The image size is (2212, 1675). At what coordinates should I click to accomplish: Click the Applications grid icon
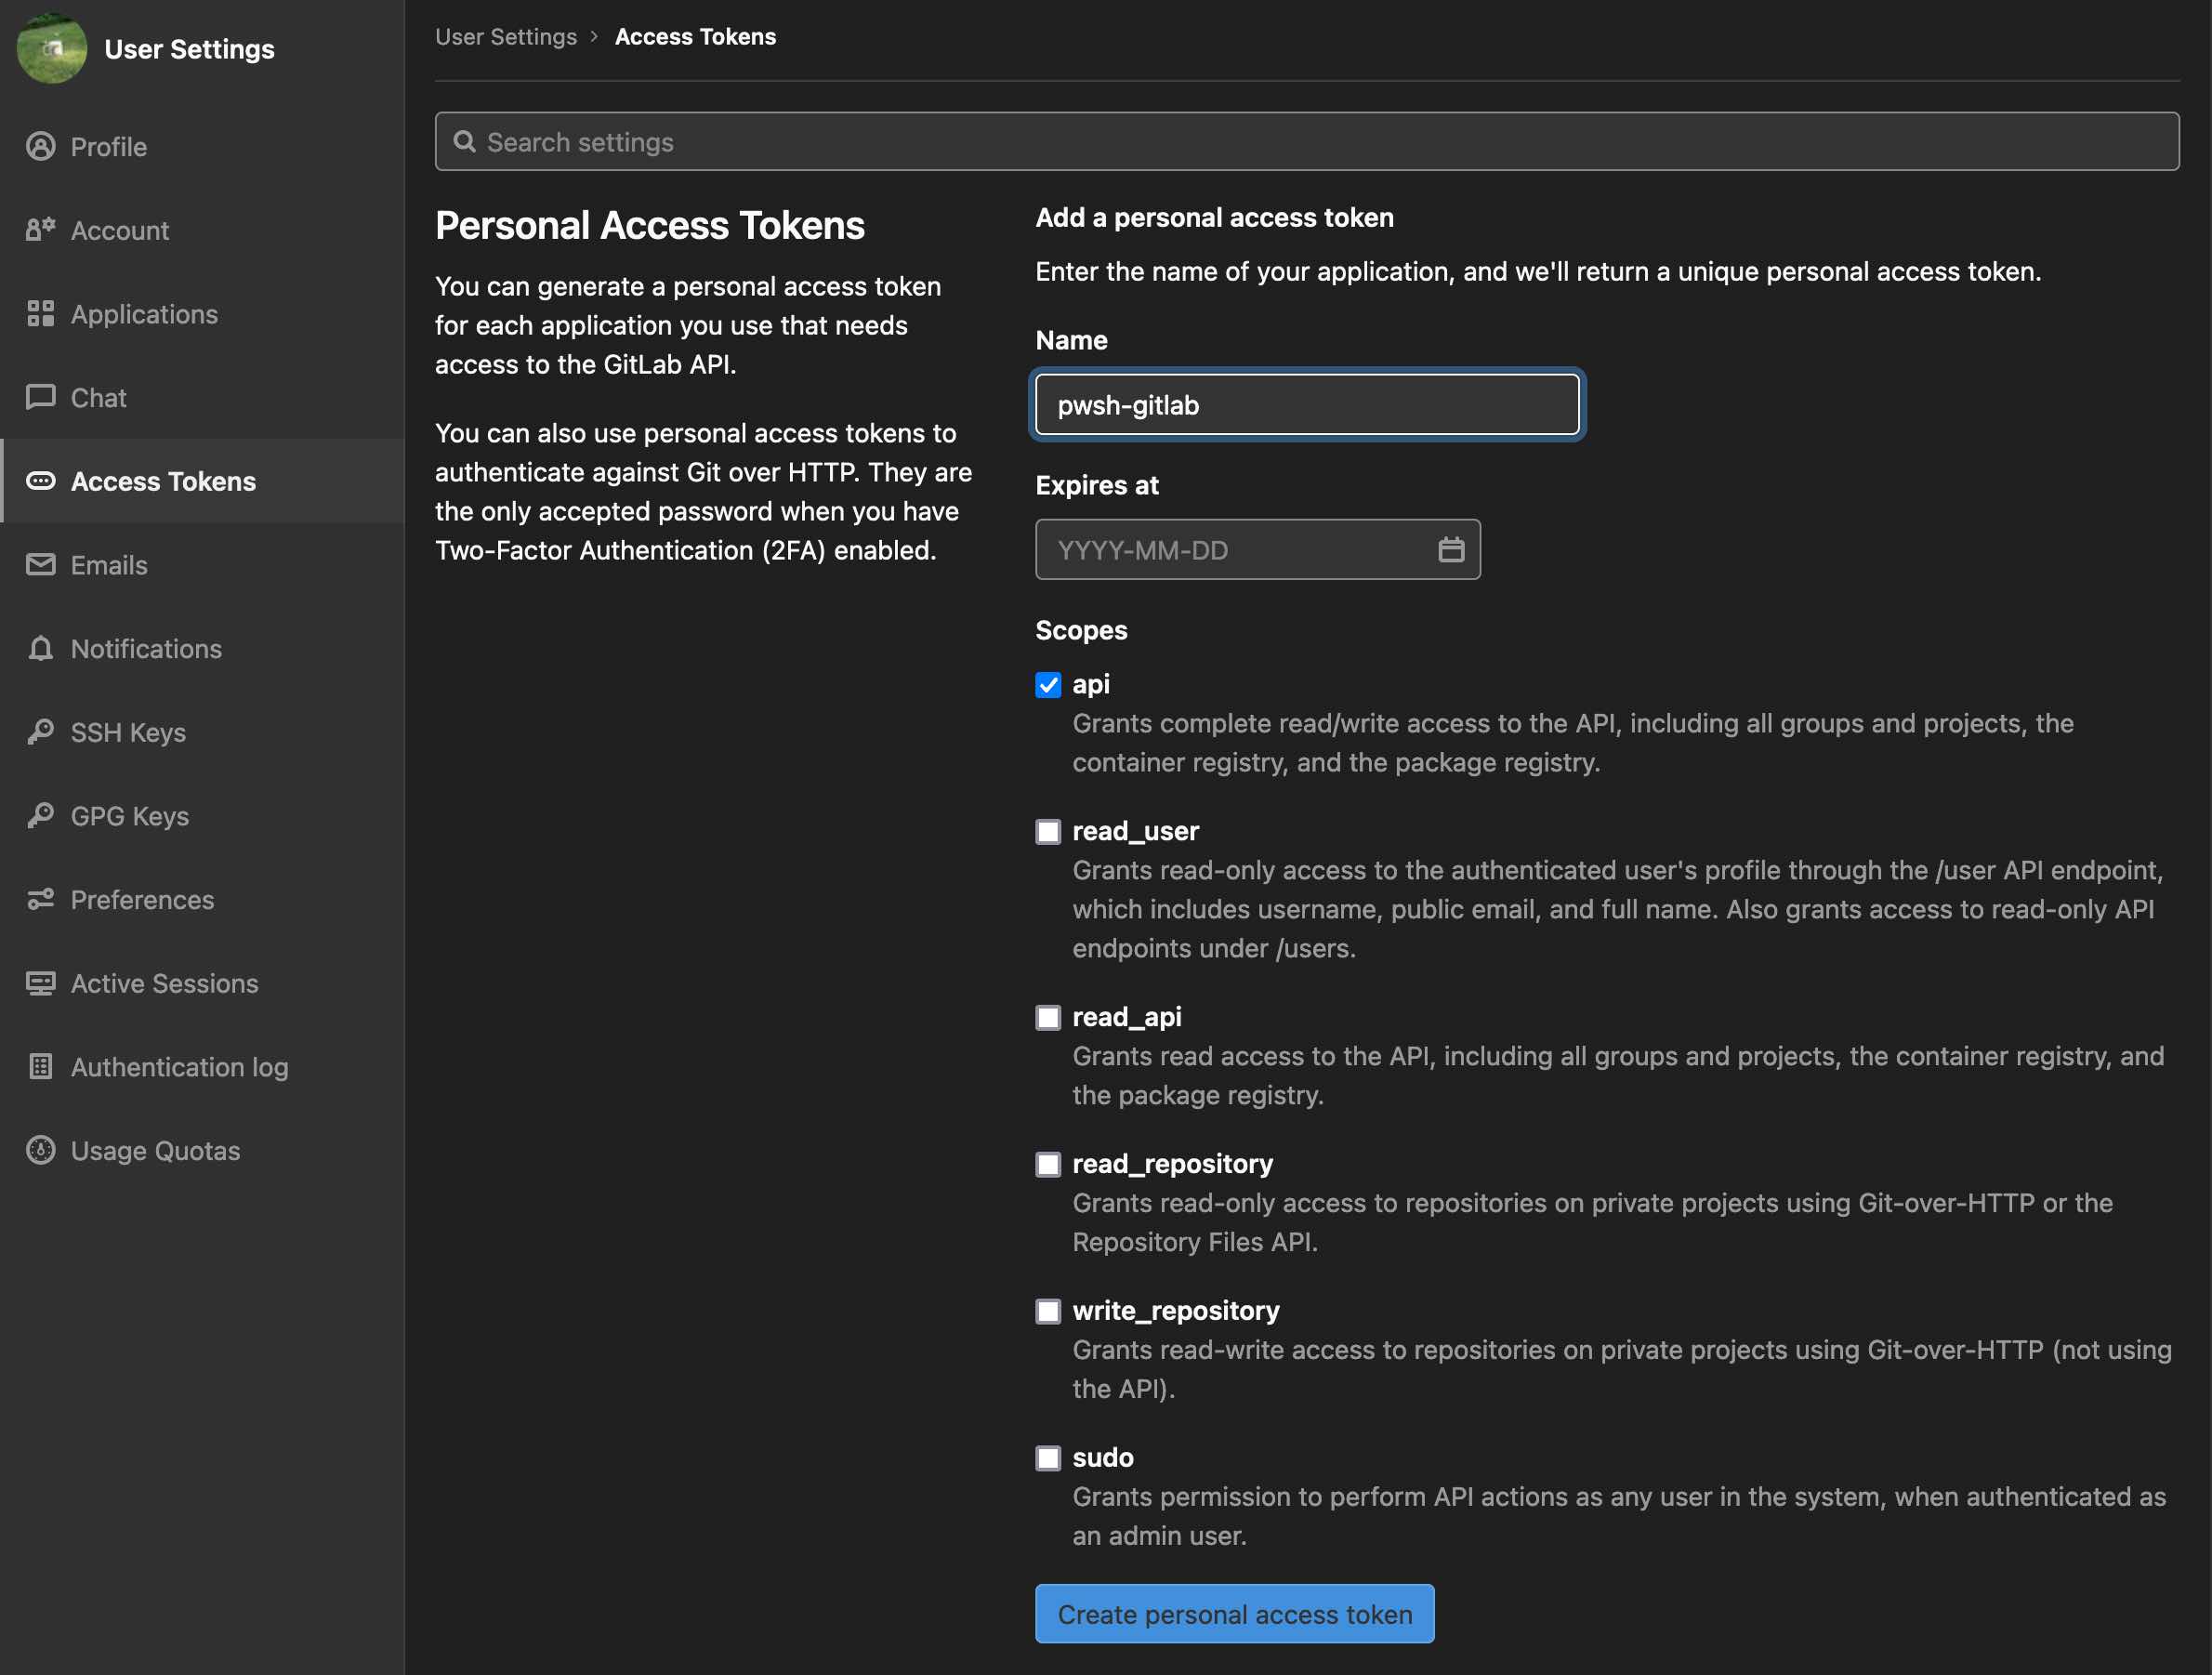click(40, 314)
